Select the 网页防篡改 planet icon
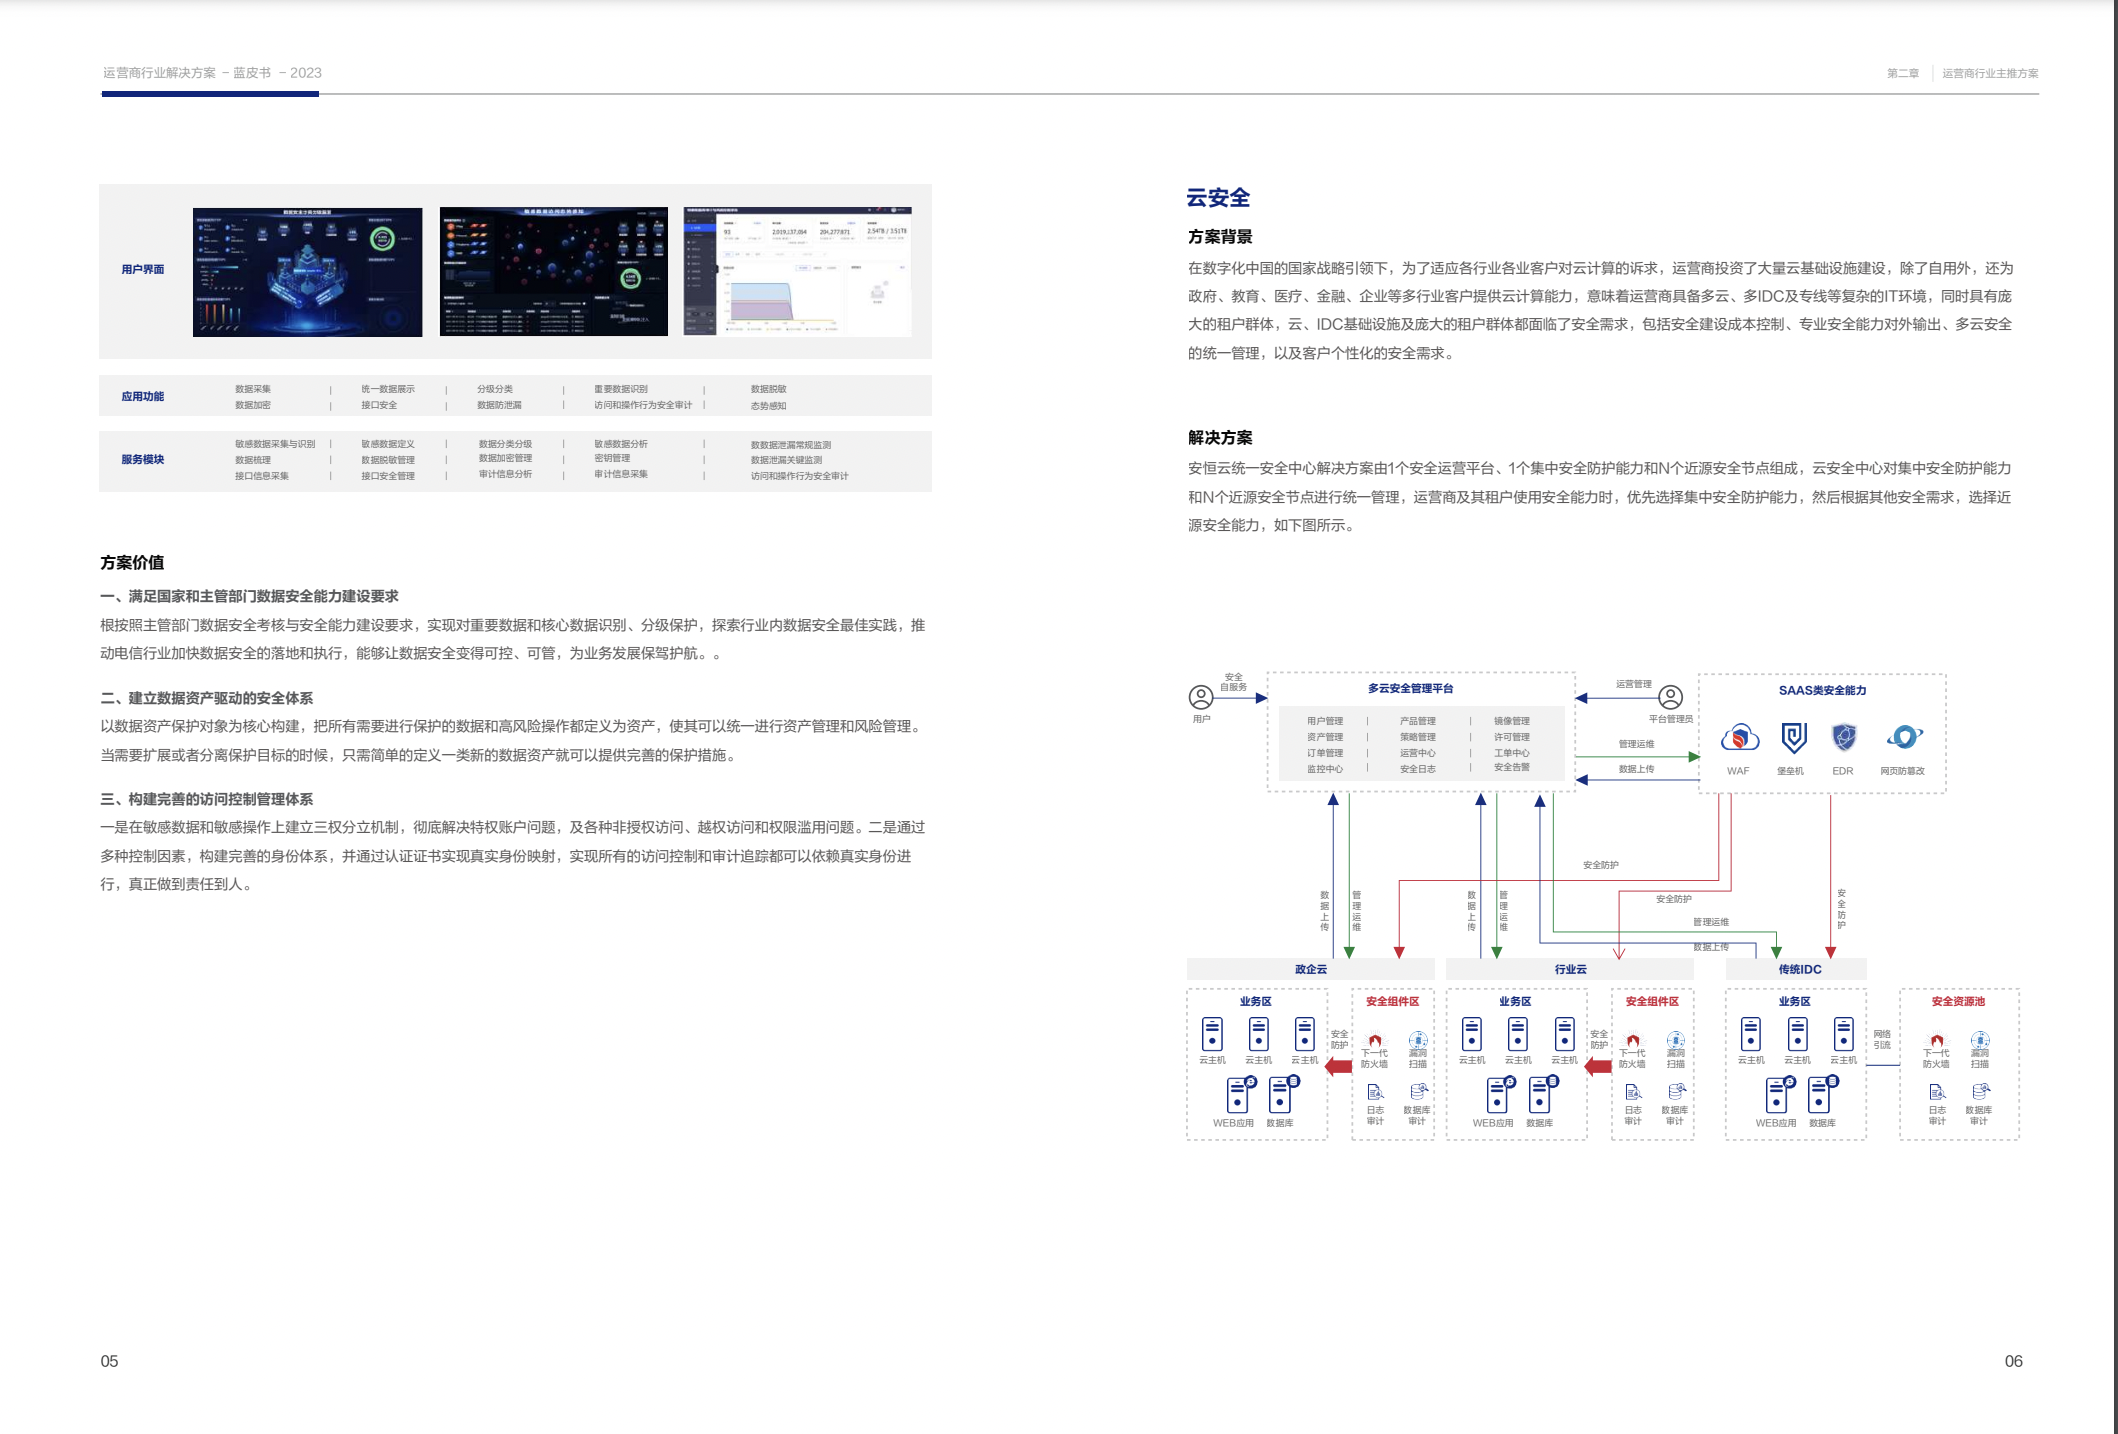The height and width of the screenshot is (1434, 2118). point(1904,736)
